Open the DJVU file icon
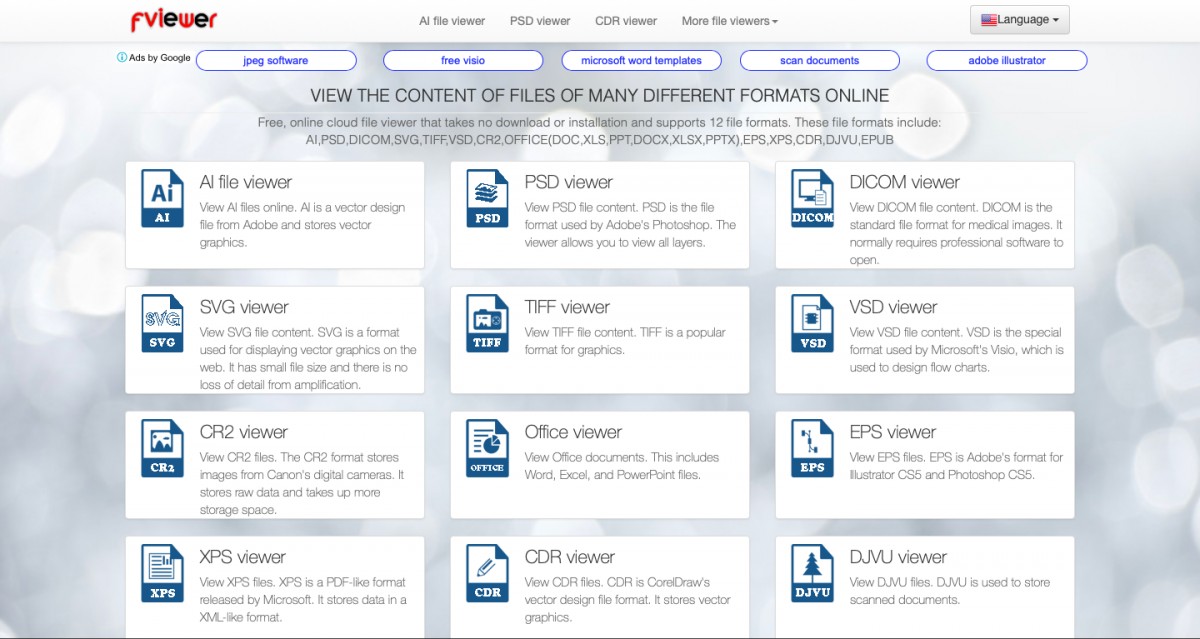Screen dimensions: 1200x639 pos(812,573)
